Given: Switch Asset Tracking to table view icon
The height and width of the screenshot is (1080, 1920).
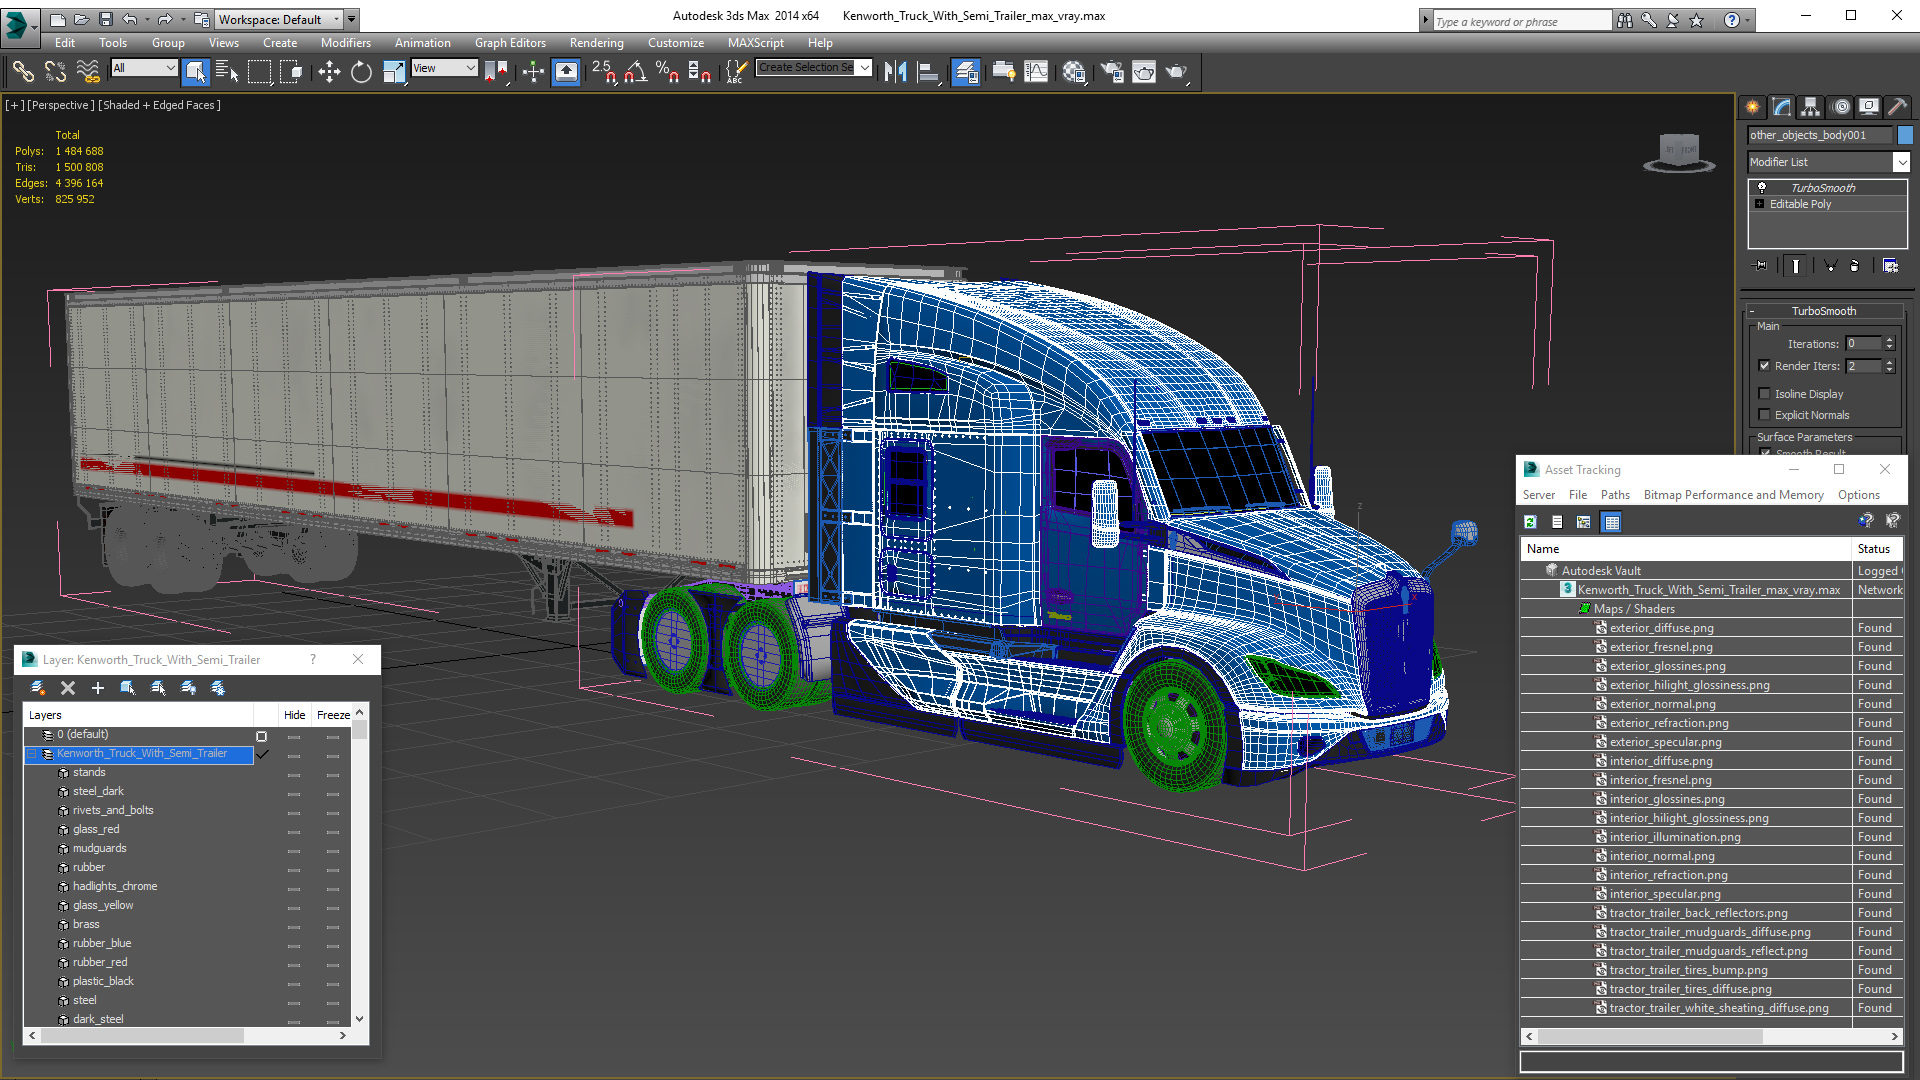Looking at the screenshot, I should tap(1611, 521).
